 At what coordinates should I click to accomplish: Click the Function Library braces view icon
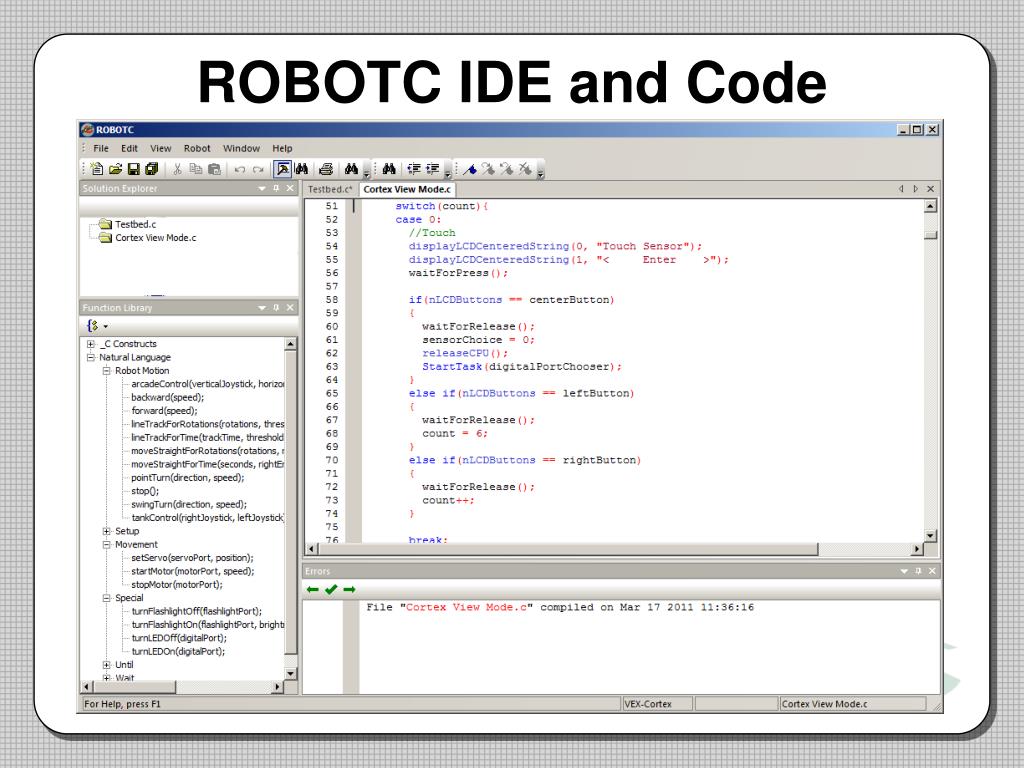(93, 325)
